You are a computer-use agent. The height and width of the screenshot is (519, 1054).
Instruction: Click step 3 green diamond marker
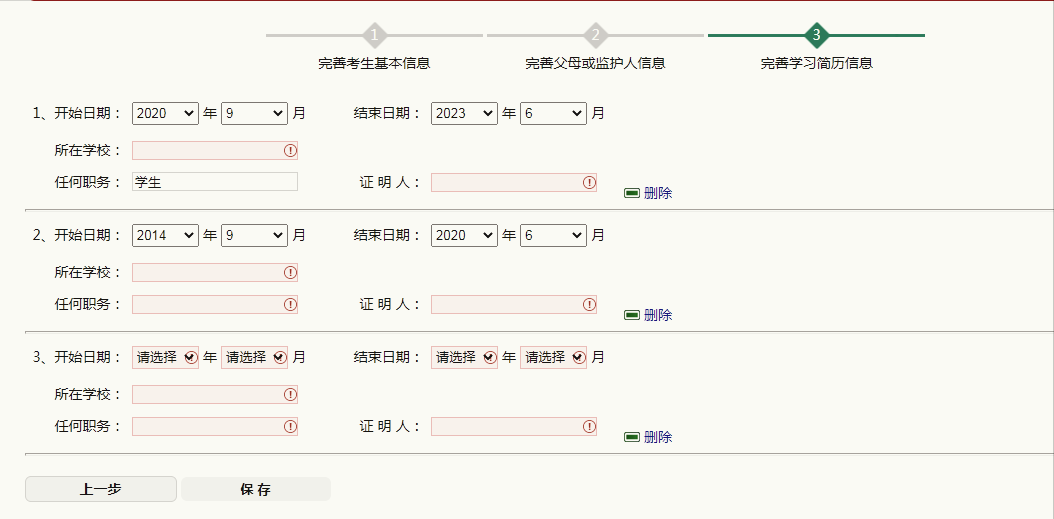coord(817,36)
